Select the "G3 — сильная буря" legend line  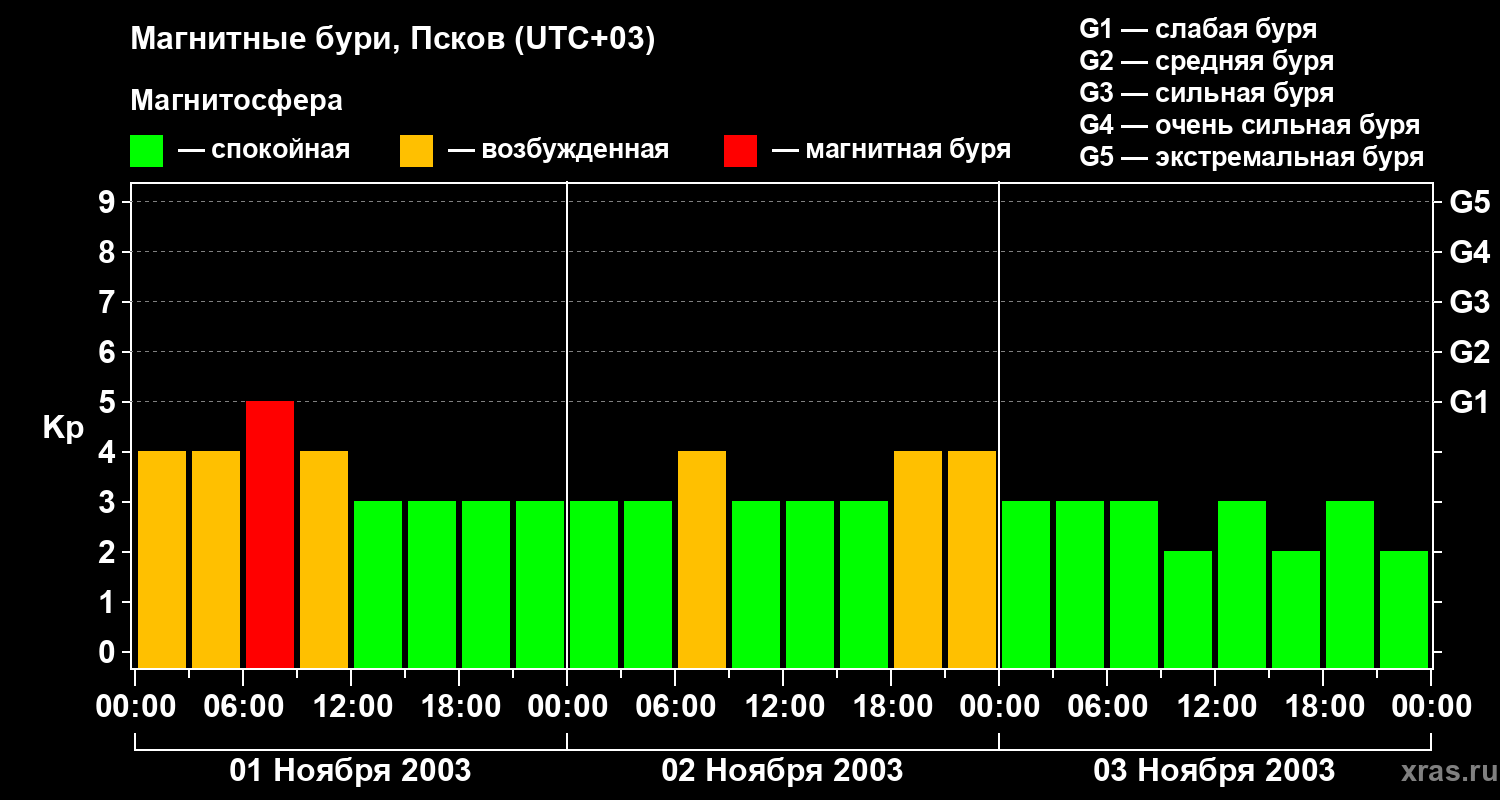click(1206, 93)
